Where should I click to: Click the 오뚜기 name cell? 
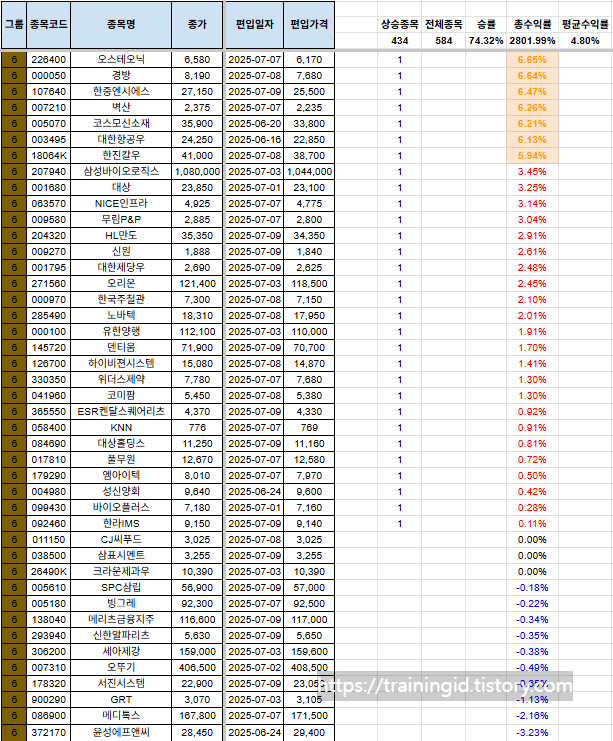(x=121, y=668)
